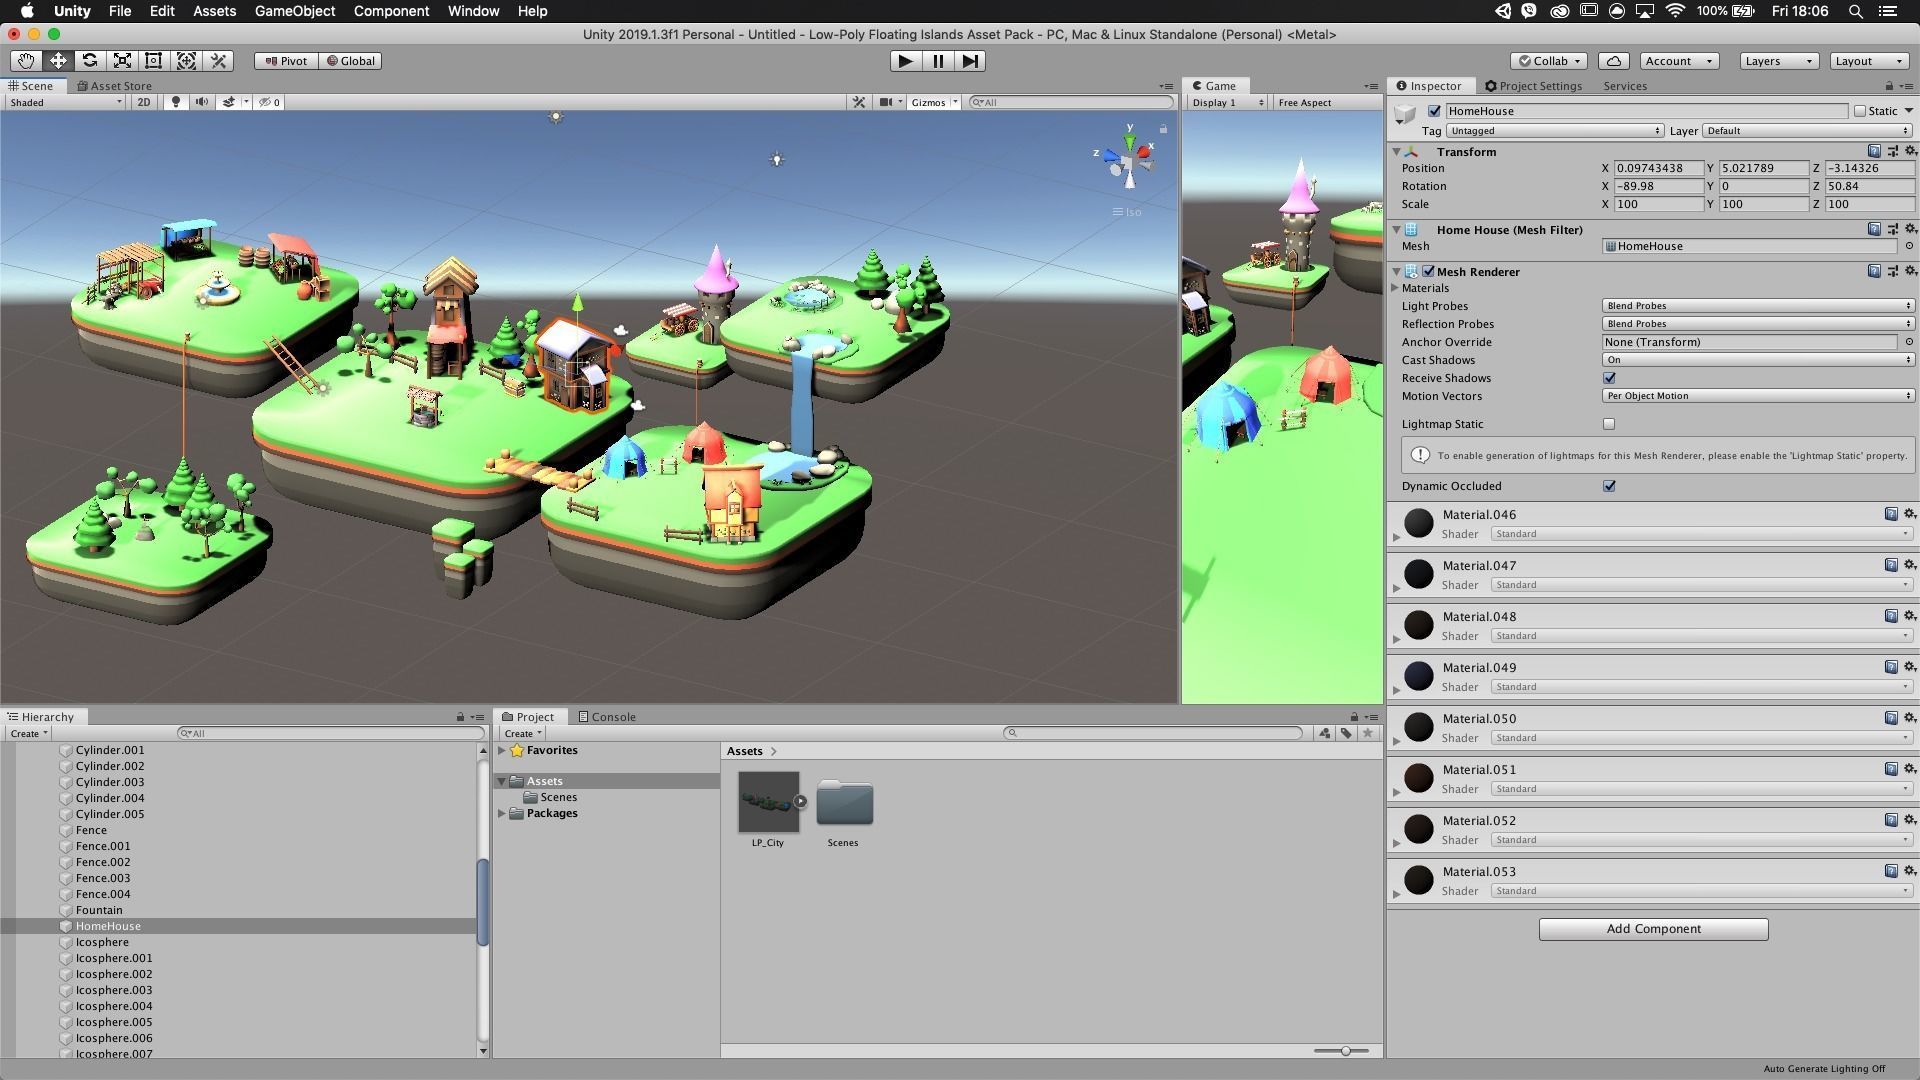Screen dimensions: 1920x1080
Task: Select the Rect Transform tool
Action: [154, 61]
